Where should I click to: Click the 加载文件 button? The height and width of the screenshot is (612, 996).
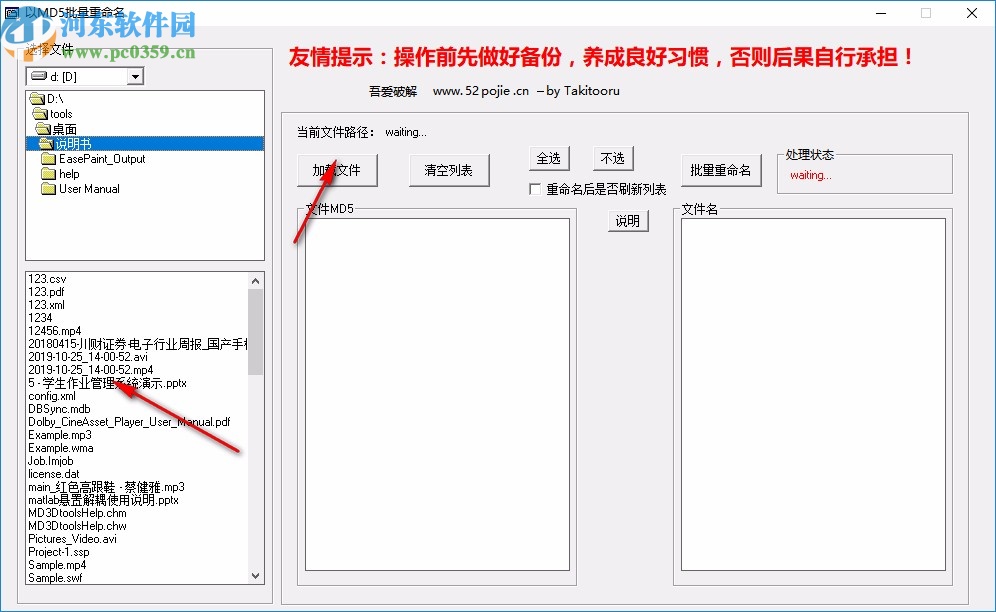(337, 169)
